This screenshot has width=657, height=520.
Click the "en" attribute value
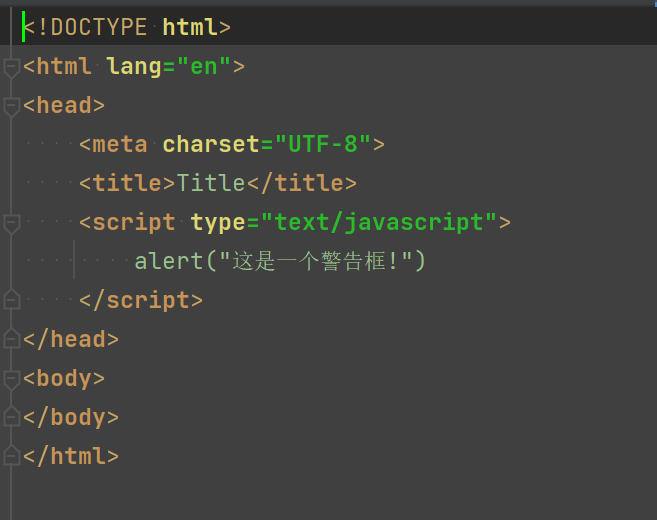[x=203, y=67]
